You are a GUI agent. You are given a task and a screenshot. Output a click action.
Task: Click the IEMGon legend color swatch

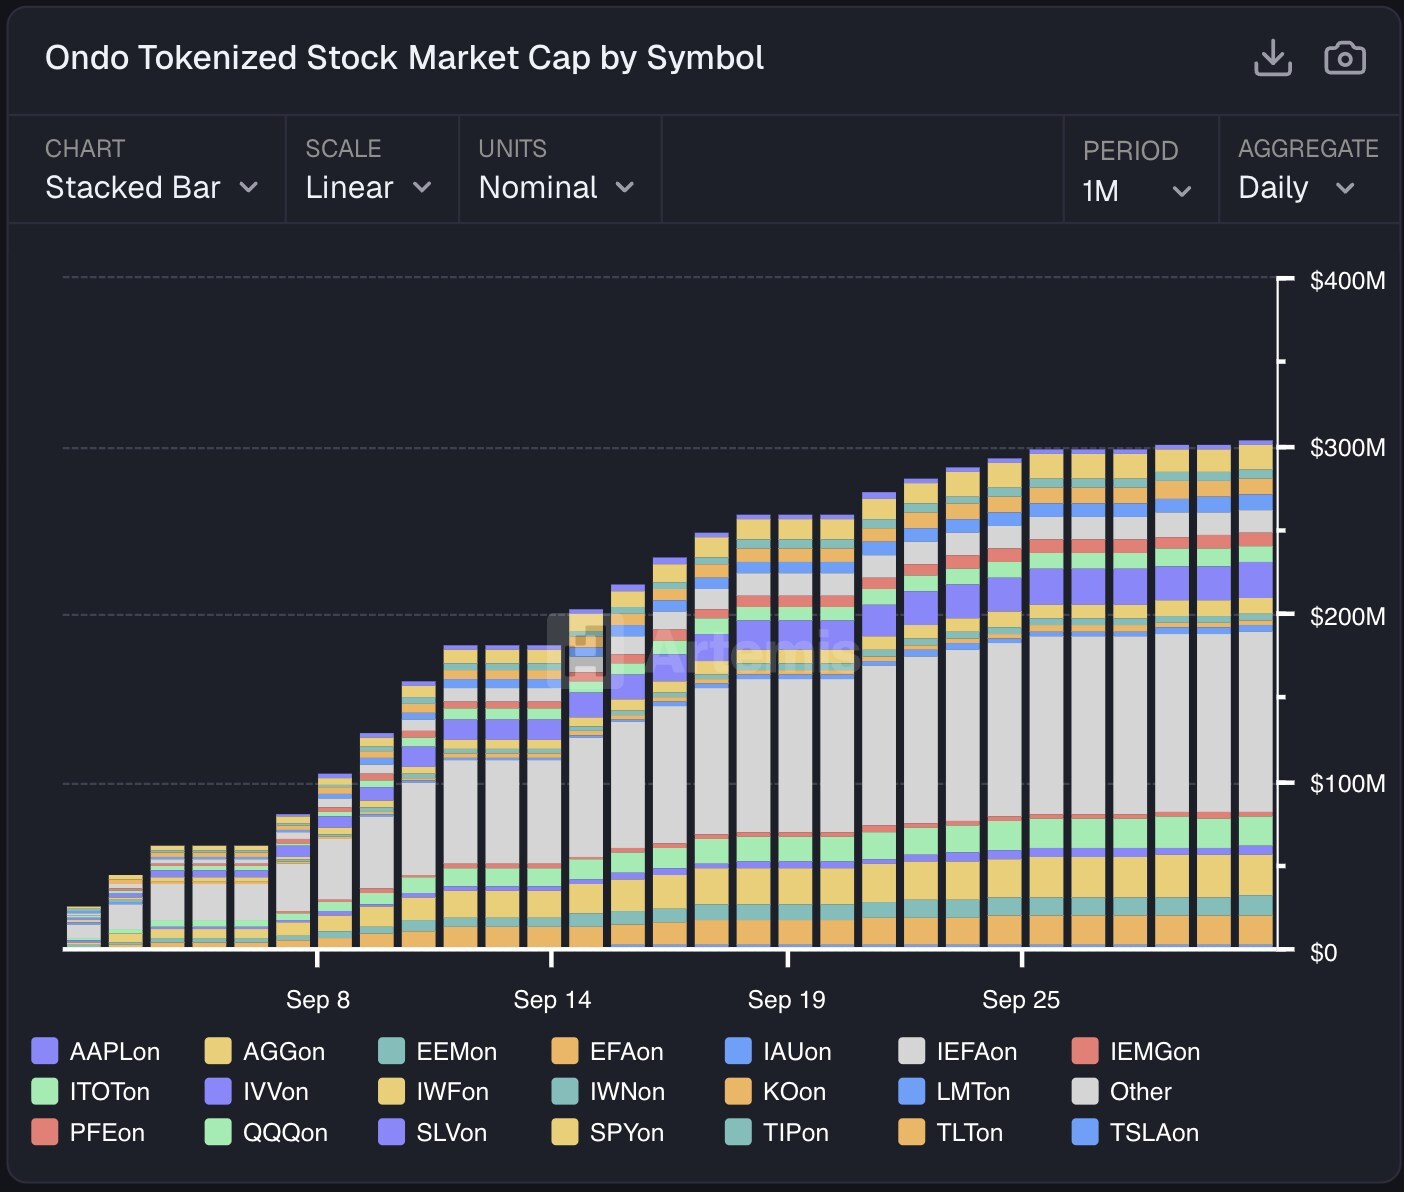pos(1085,1051)
